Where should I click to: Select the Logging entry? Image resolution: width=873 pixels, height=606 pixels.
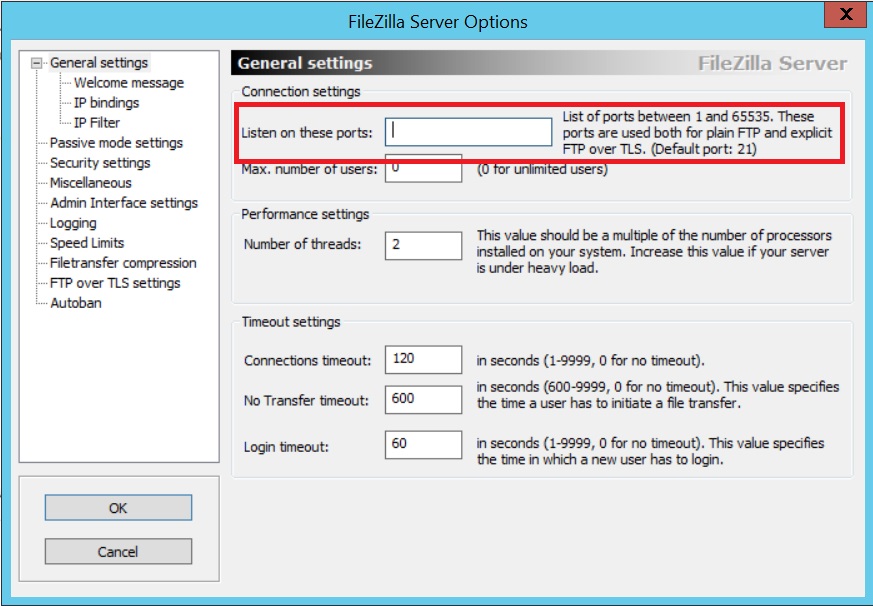[x=73, y=223]
